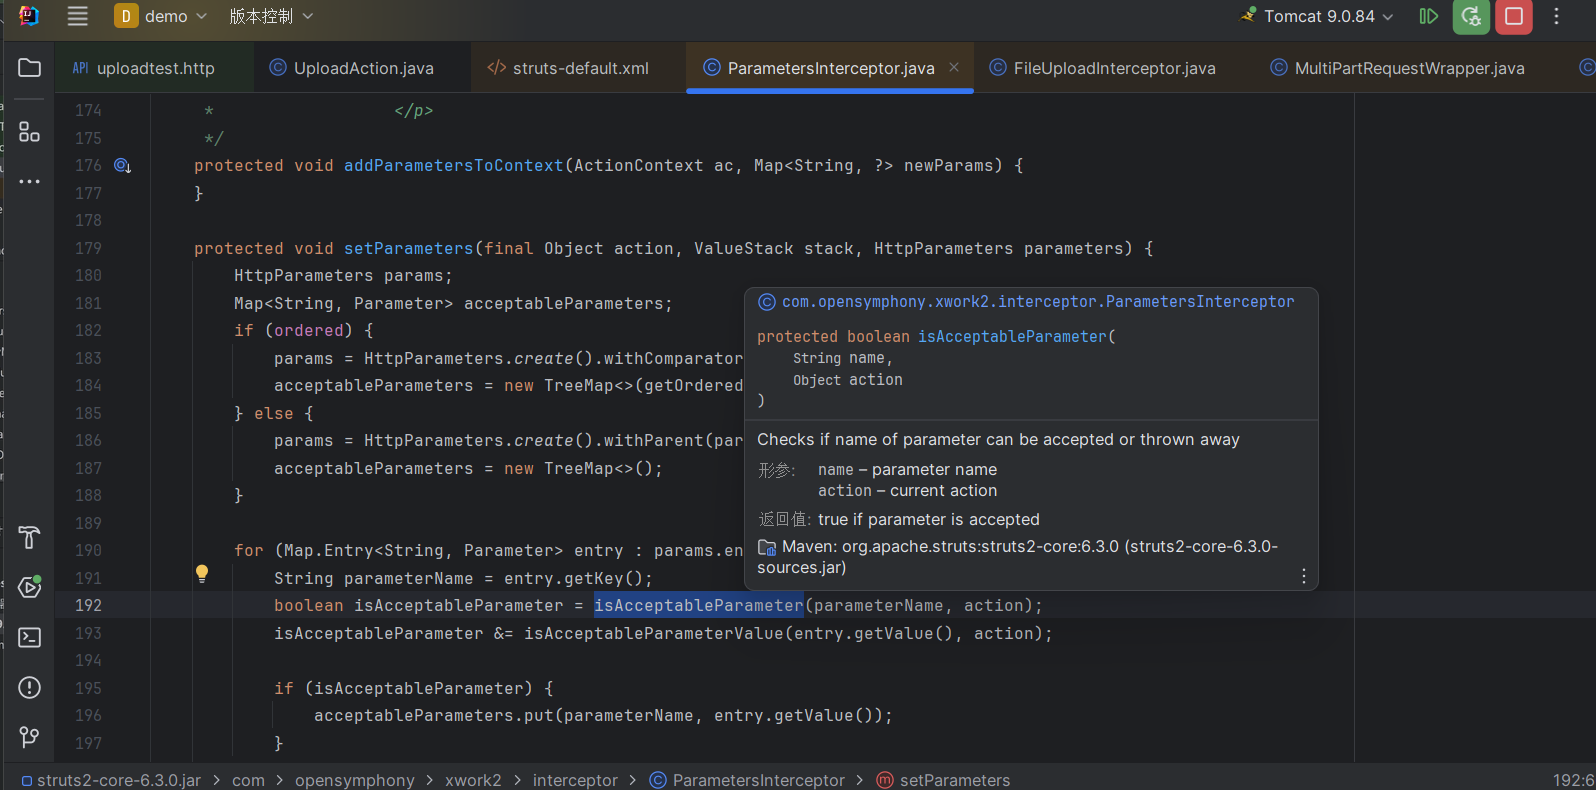Click 'true if parameter is accepted' return text

(929, 520)
